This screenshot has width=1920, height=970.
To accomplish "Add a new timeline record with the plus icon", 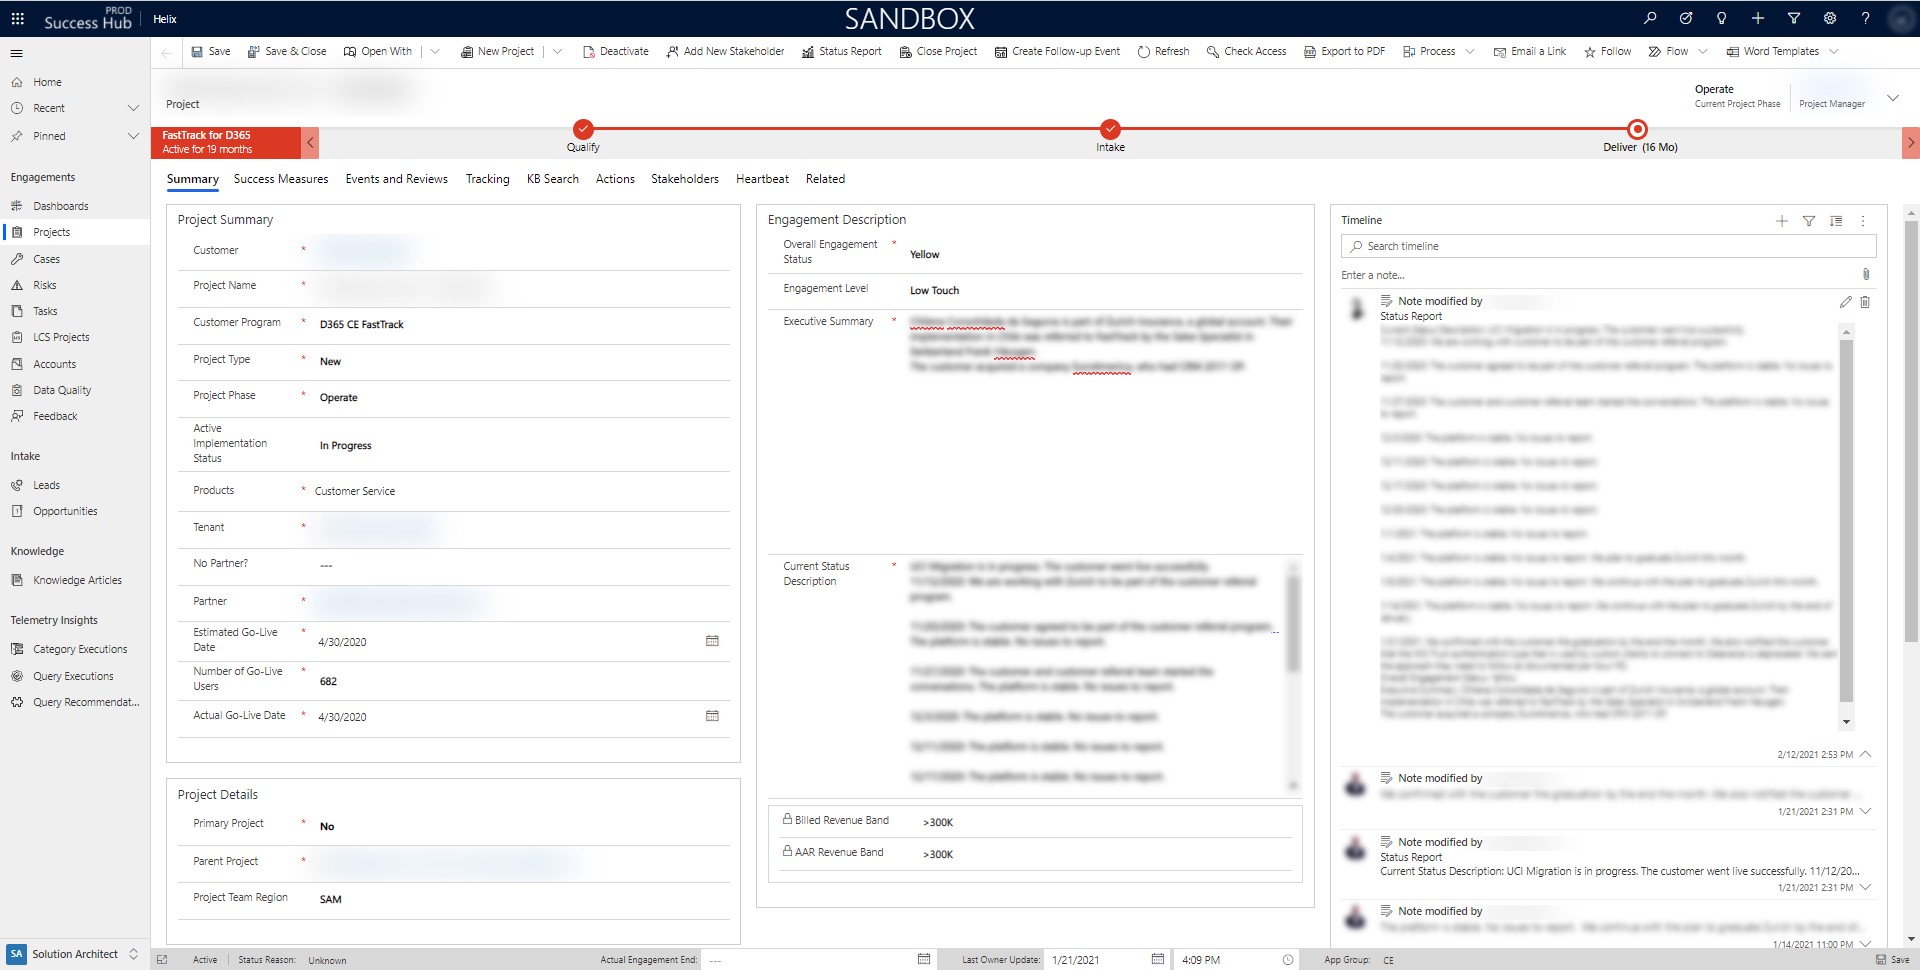I will pyautogui.click(x=1783, y=221).
